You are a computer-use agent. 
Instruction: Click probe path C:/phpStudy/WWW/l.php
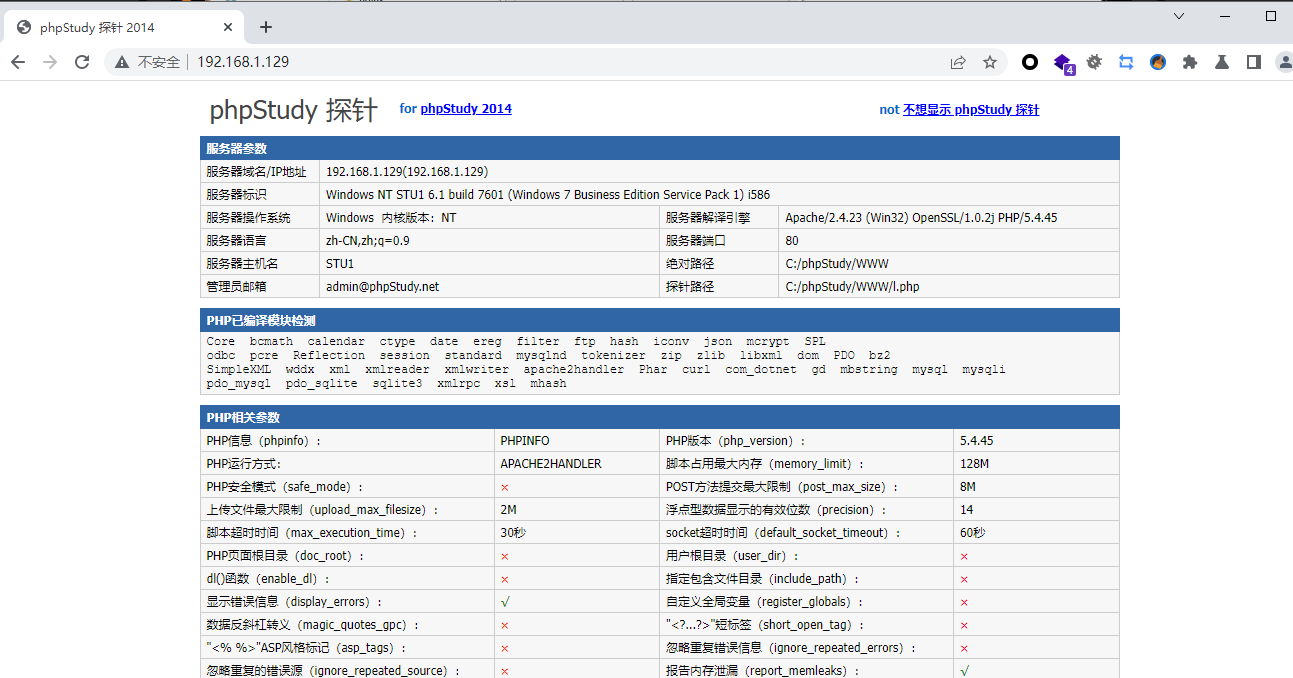(852, 287)
